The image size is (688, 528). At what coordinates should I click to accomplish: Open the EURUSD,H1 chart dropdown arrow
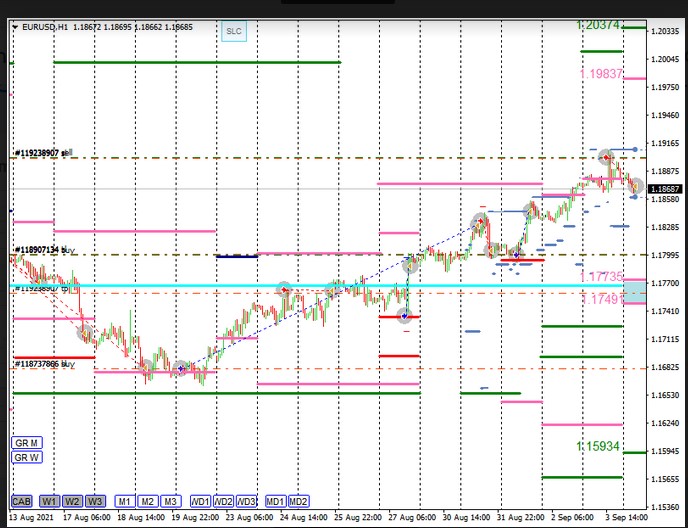point(15,28)
